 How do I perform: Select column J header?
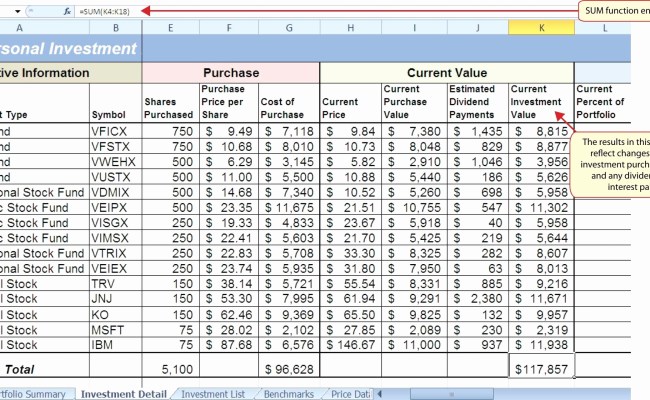point(478,28)
